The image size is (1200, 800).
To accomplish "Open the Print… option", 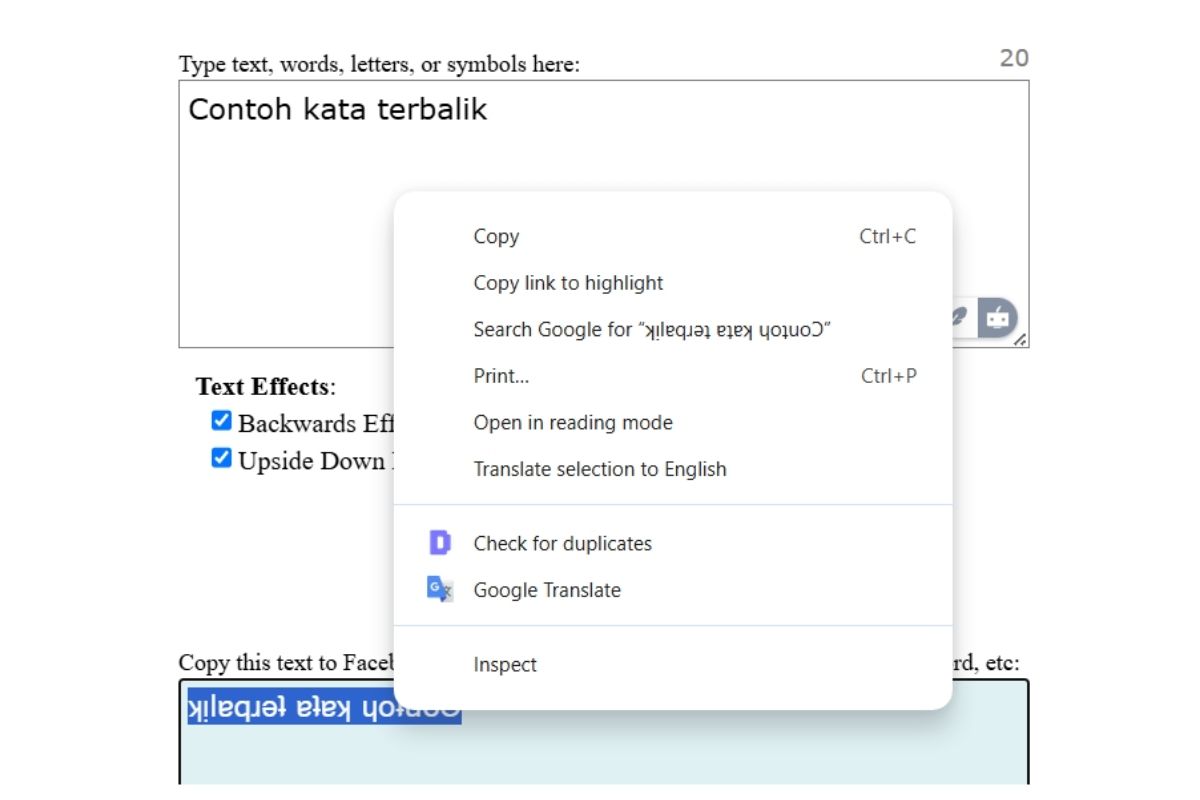I will coord(501,376).
